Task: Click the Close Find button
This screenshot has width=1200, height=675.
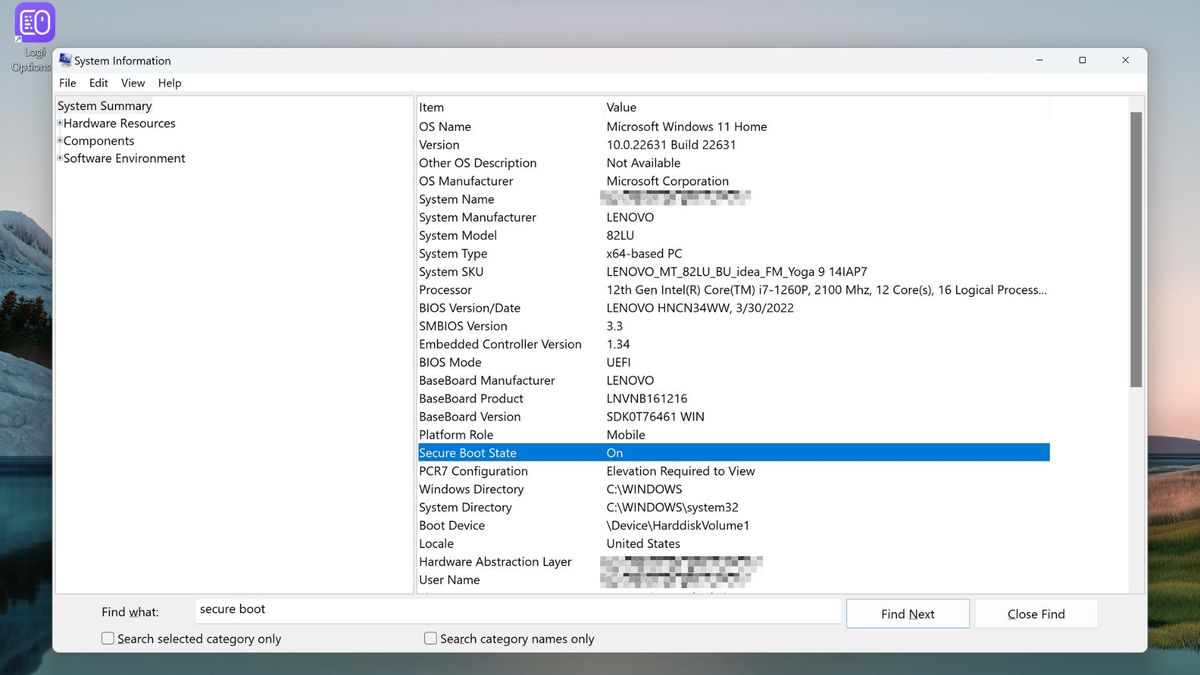Action: (1036, 614)
